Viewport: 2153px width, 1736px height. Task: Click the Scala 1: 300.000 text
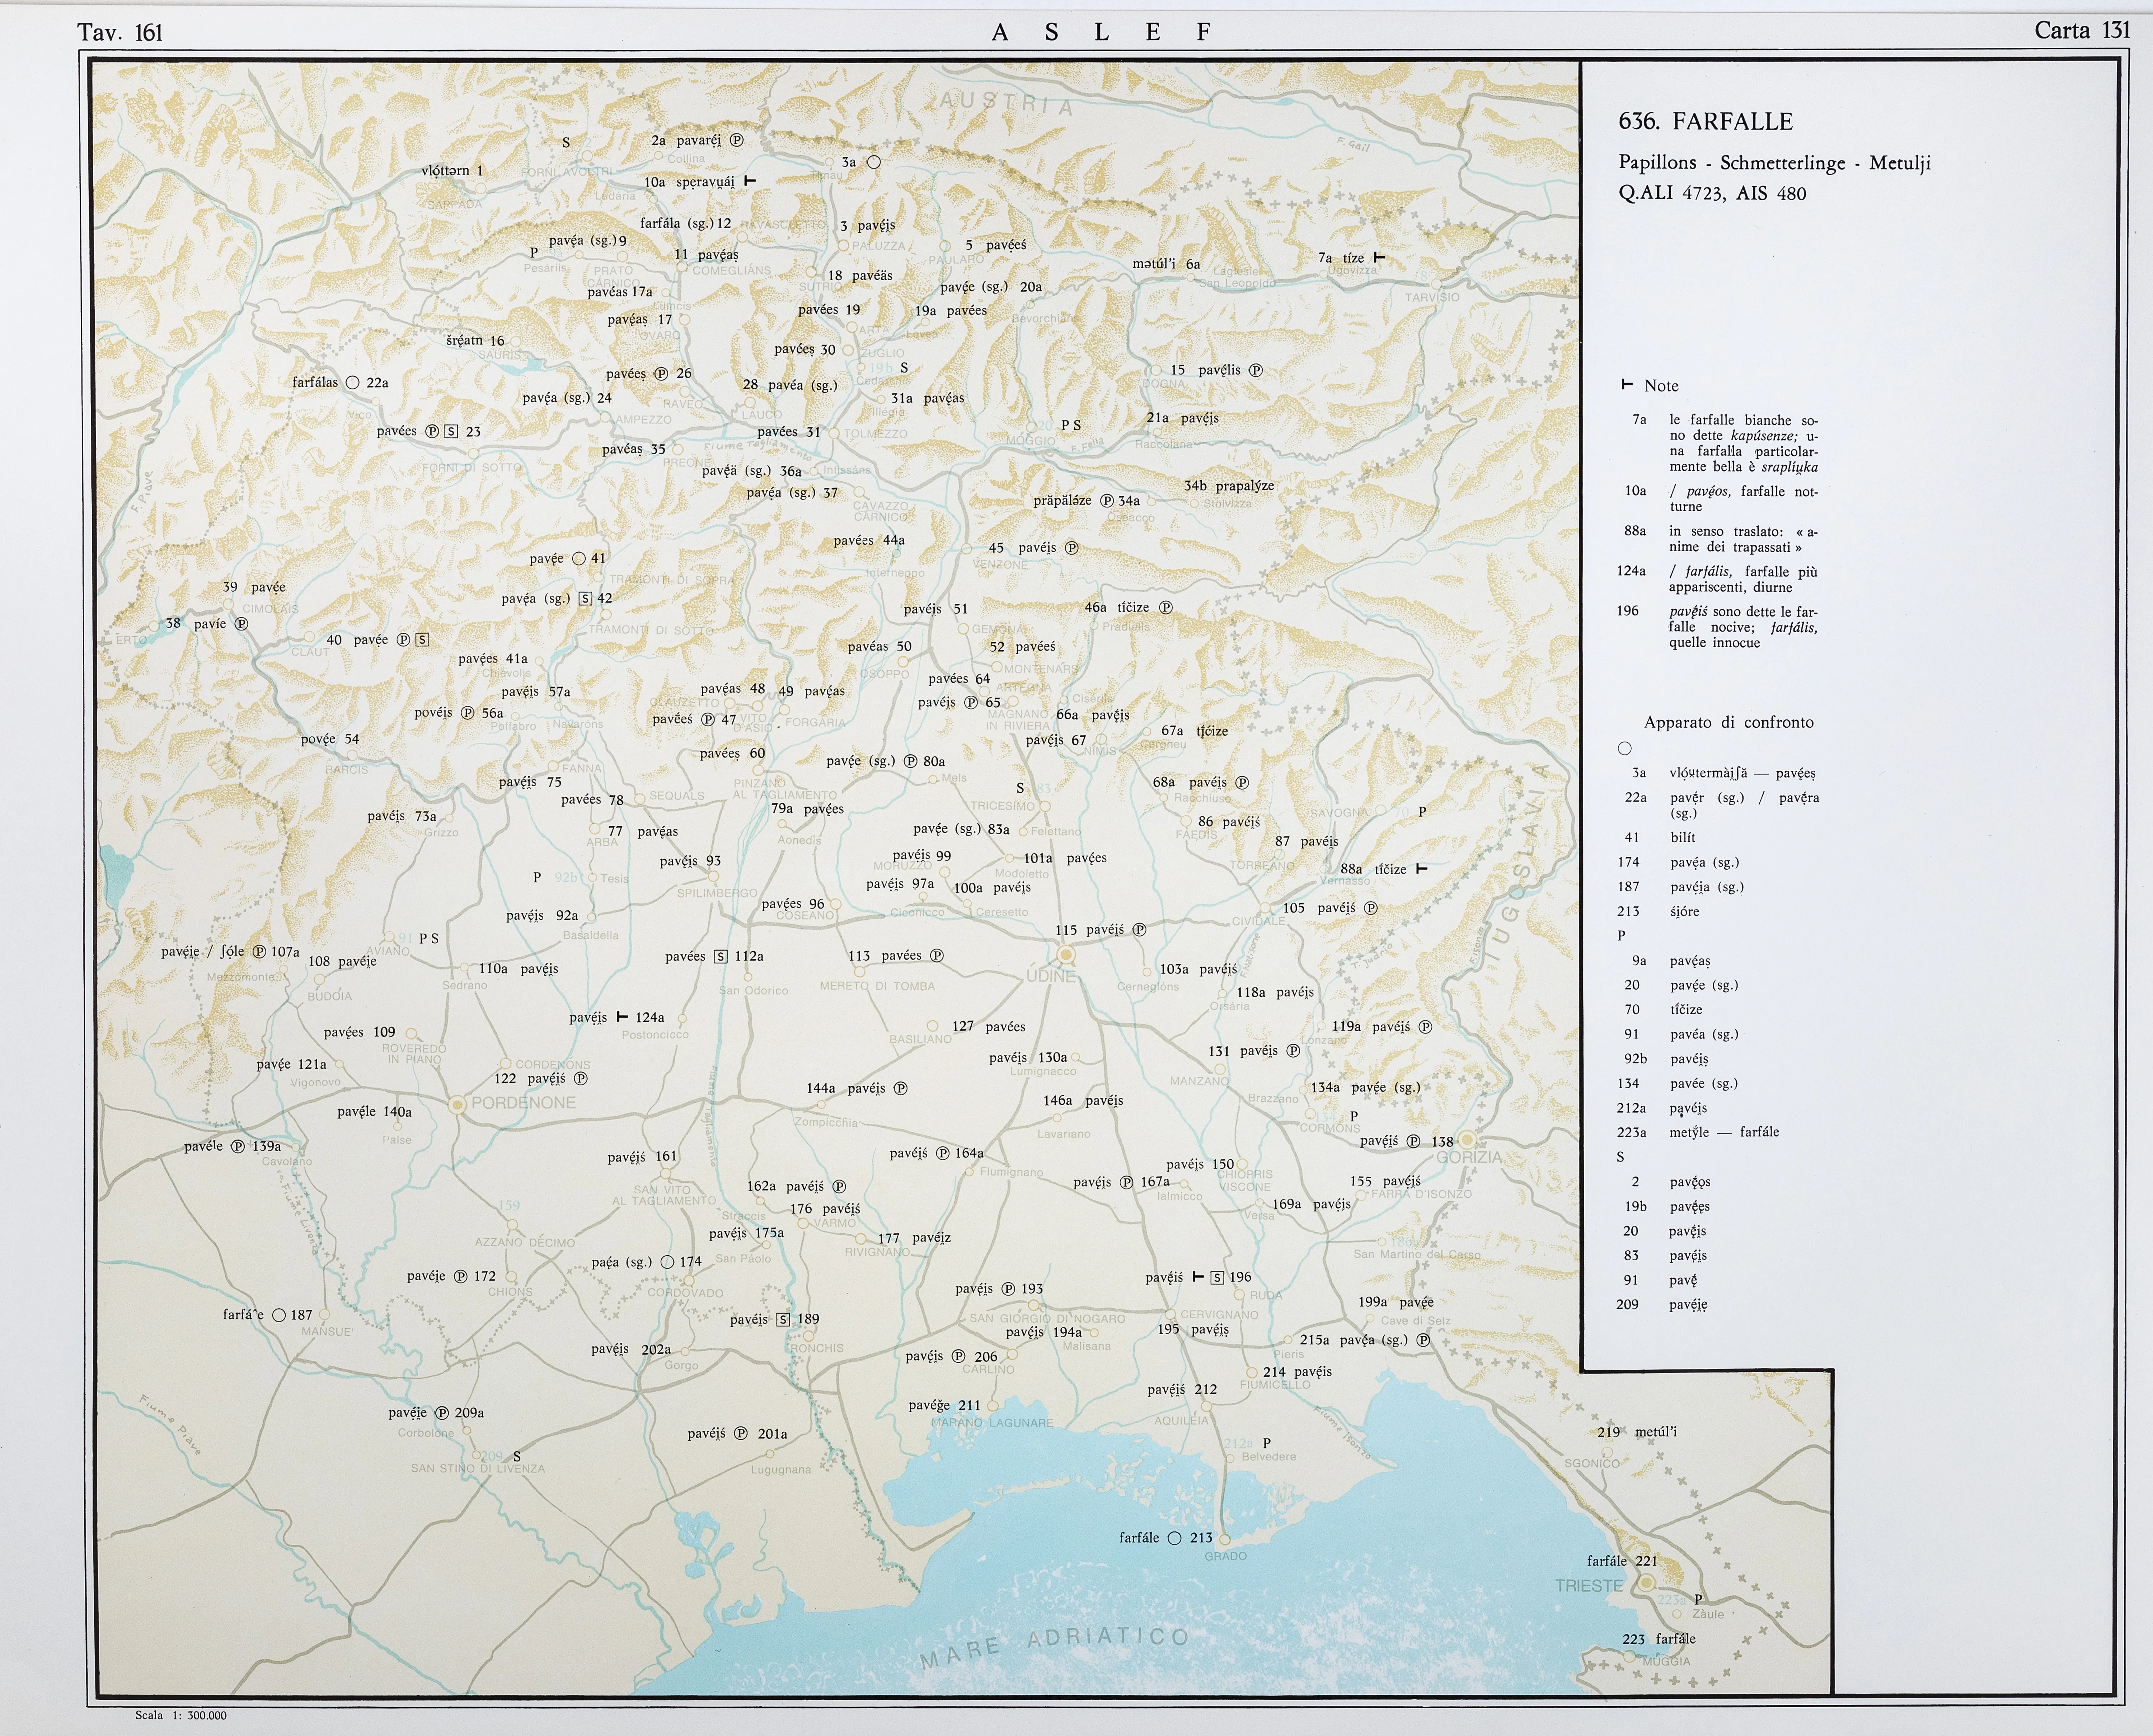[181, 1715]
